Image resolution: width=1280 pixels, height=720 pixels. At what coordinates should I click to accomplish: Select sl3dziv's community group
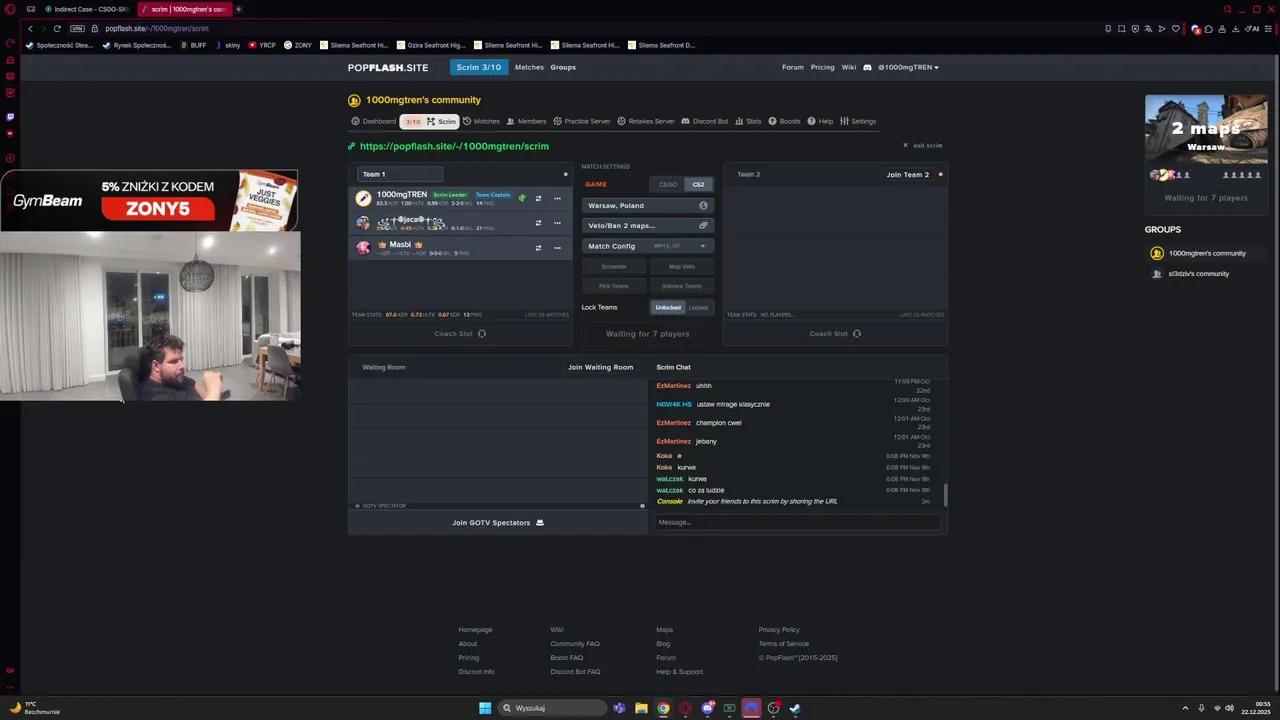coord(1190,273)
